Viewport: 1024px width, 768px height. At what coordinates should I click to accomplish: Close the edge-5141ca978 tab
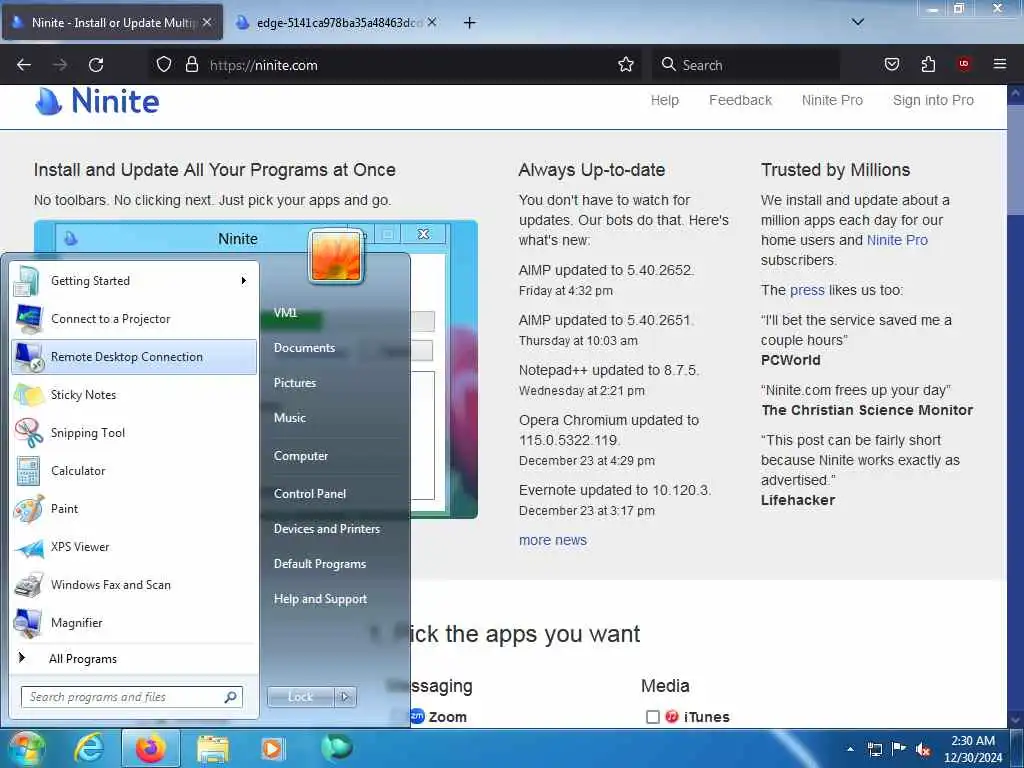(x=432, y=22)
